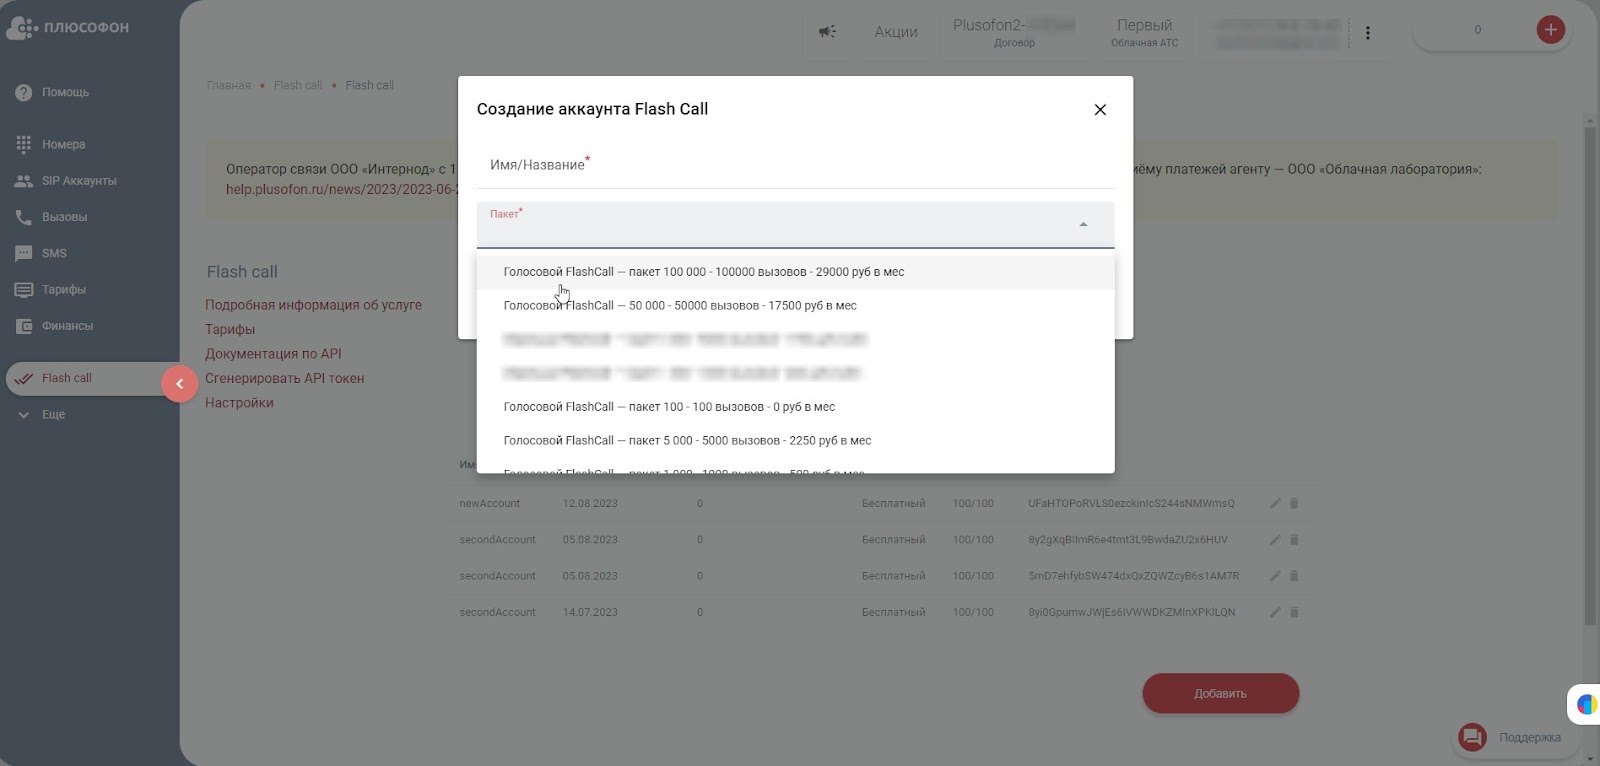Open Настройки link
The height and width of the screenshot is (766, 1600).
(239, 403)
